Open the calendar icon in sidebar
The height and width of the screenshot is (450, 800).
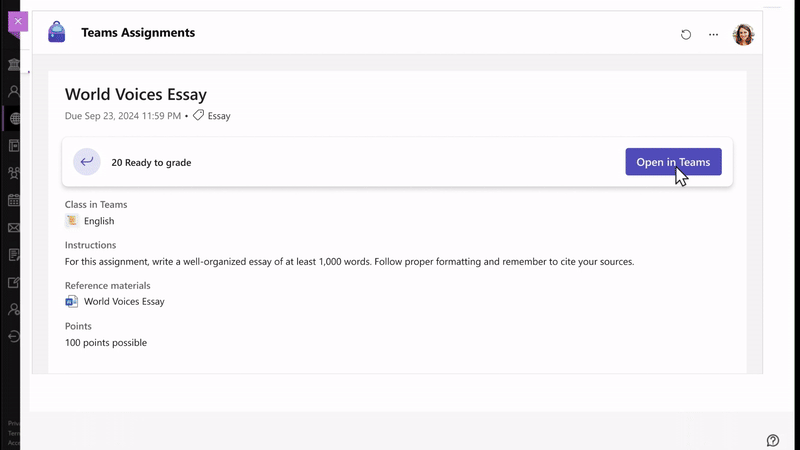point(14,200)
